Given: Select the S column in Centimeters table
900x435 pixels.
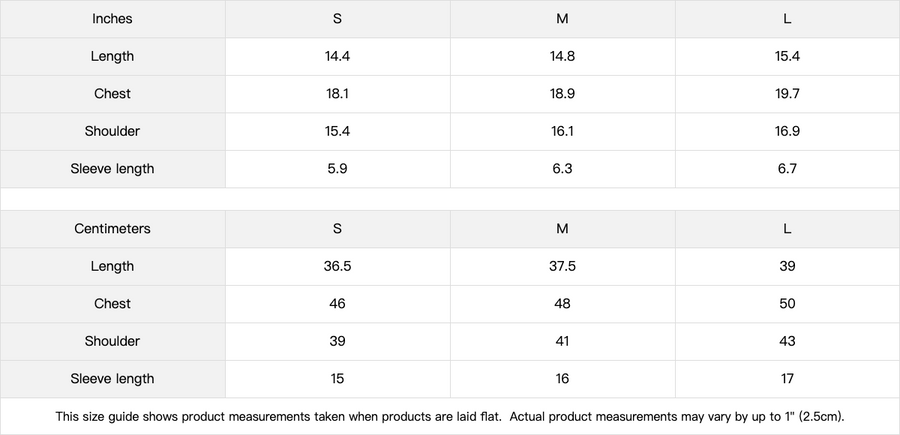Looking at the screenshot, I should coord(337,229).
